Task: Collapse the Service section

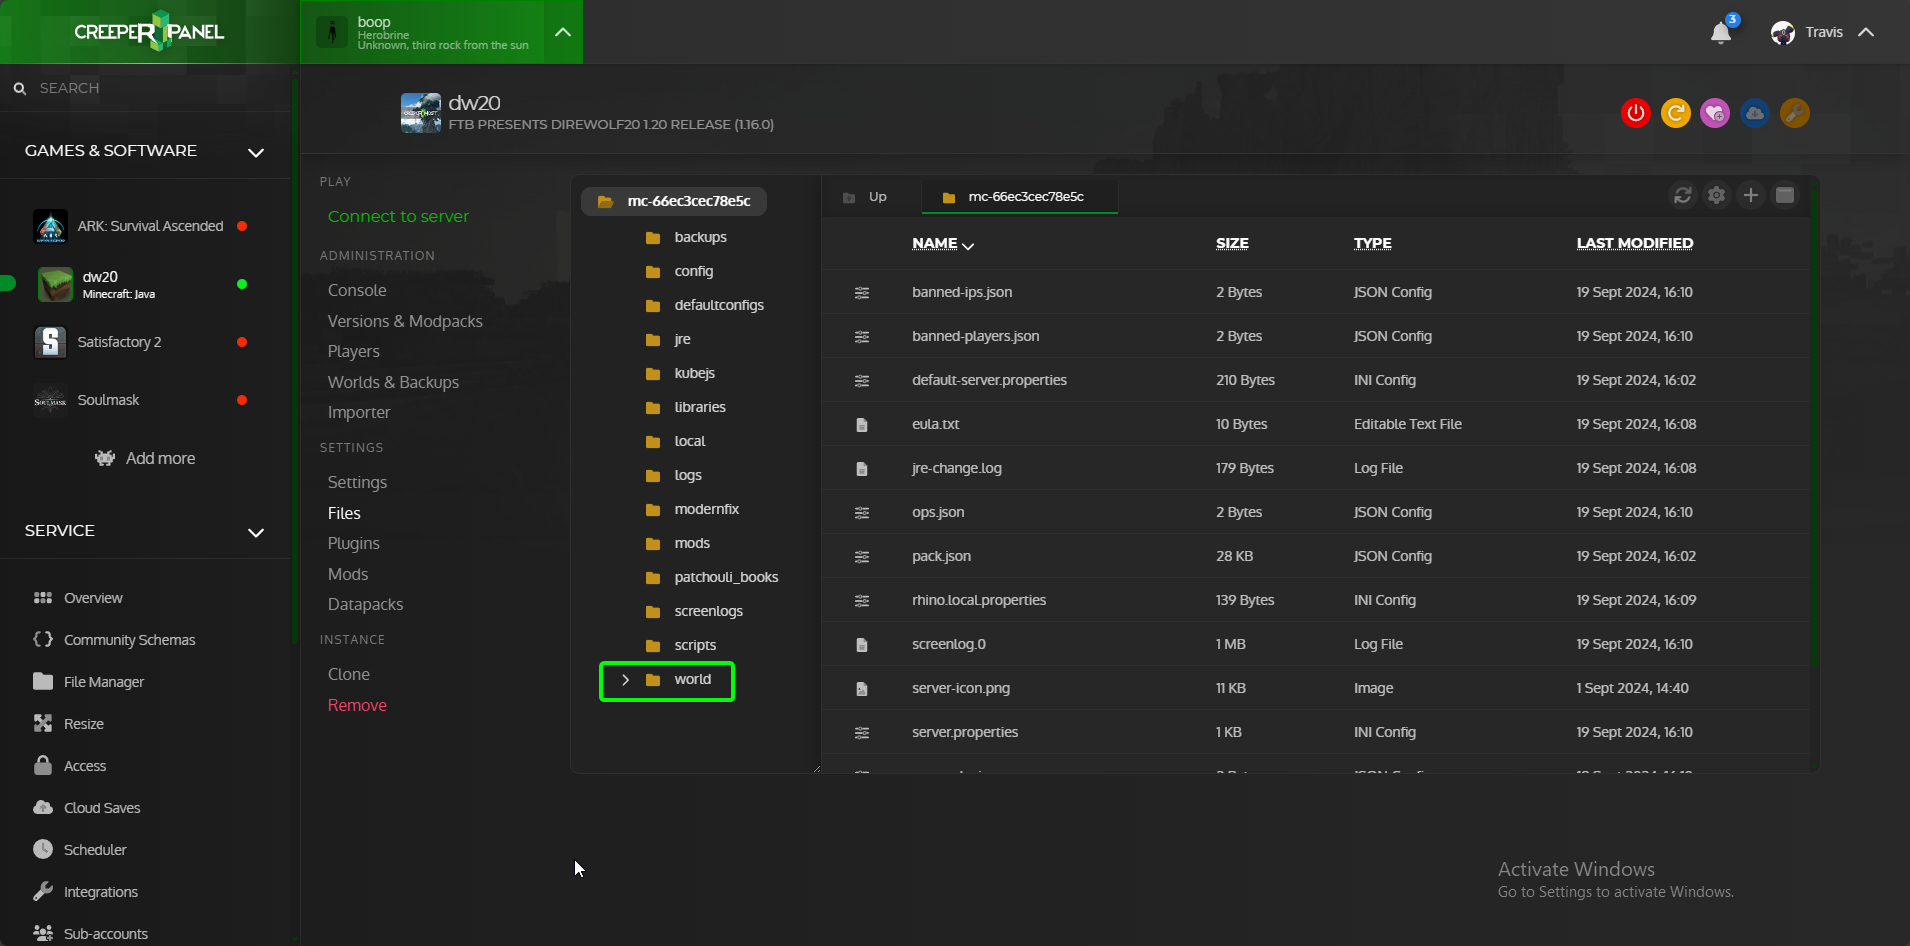Action: pyautogui.click(x=256, y=532)
